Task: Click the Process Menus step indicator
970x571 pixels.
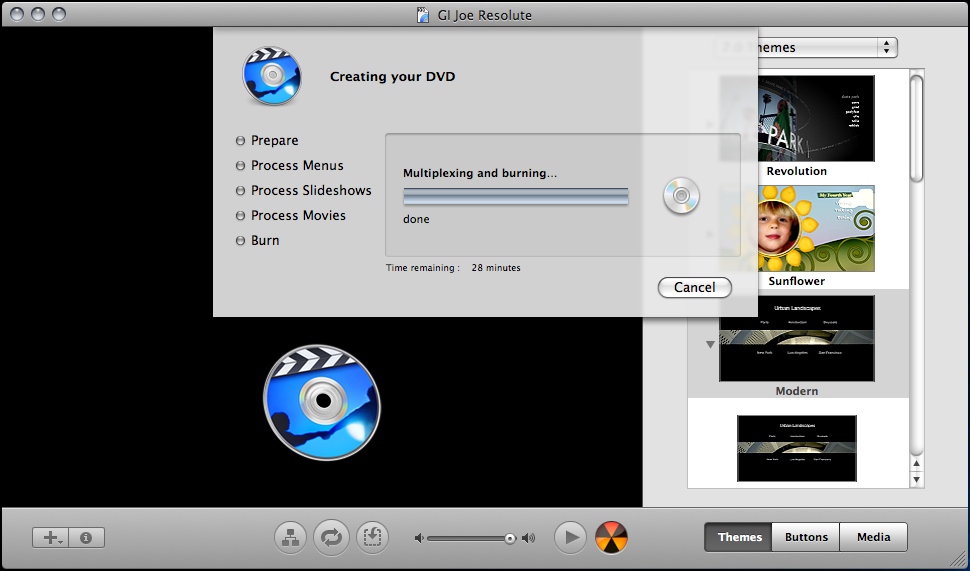Action: pyautogui.click(x=241, y=166)
